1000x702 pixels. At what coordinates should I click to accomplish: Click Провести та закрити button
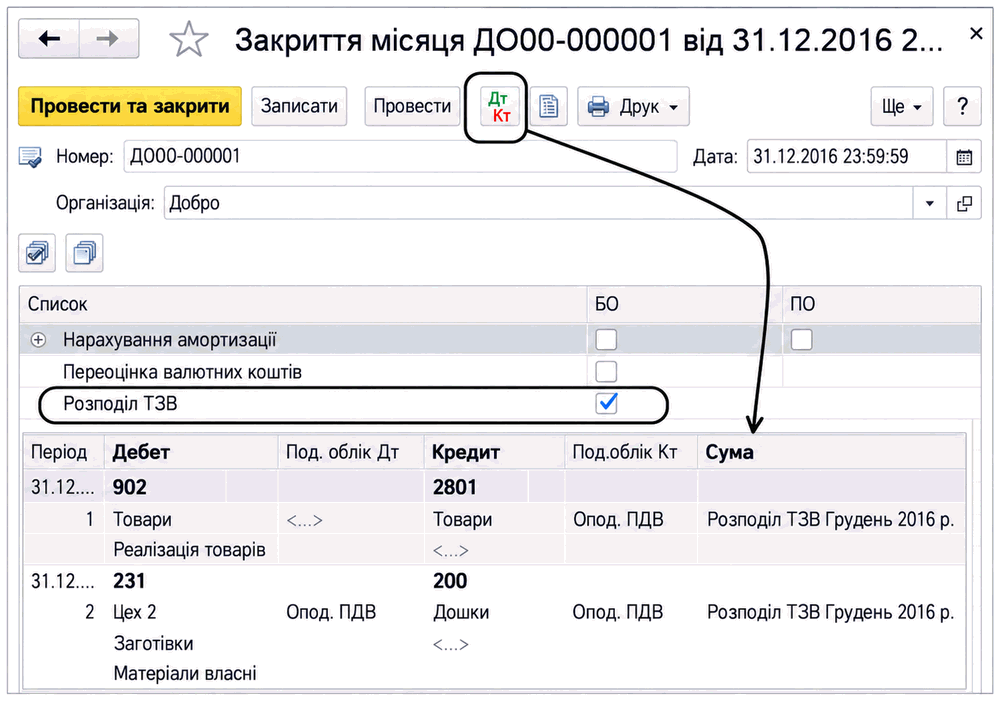coord(130,106)
